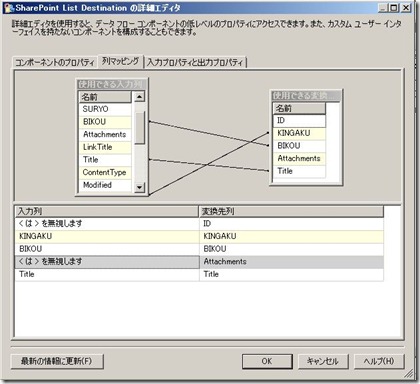
Task: Select ID in destination columns list
Action: pos(299,120)
